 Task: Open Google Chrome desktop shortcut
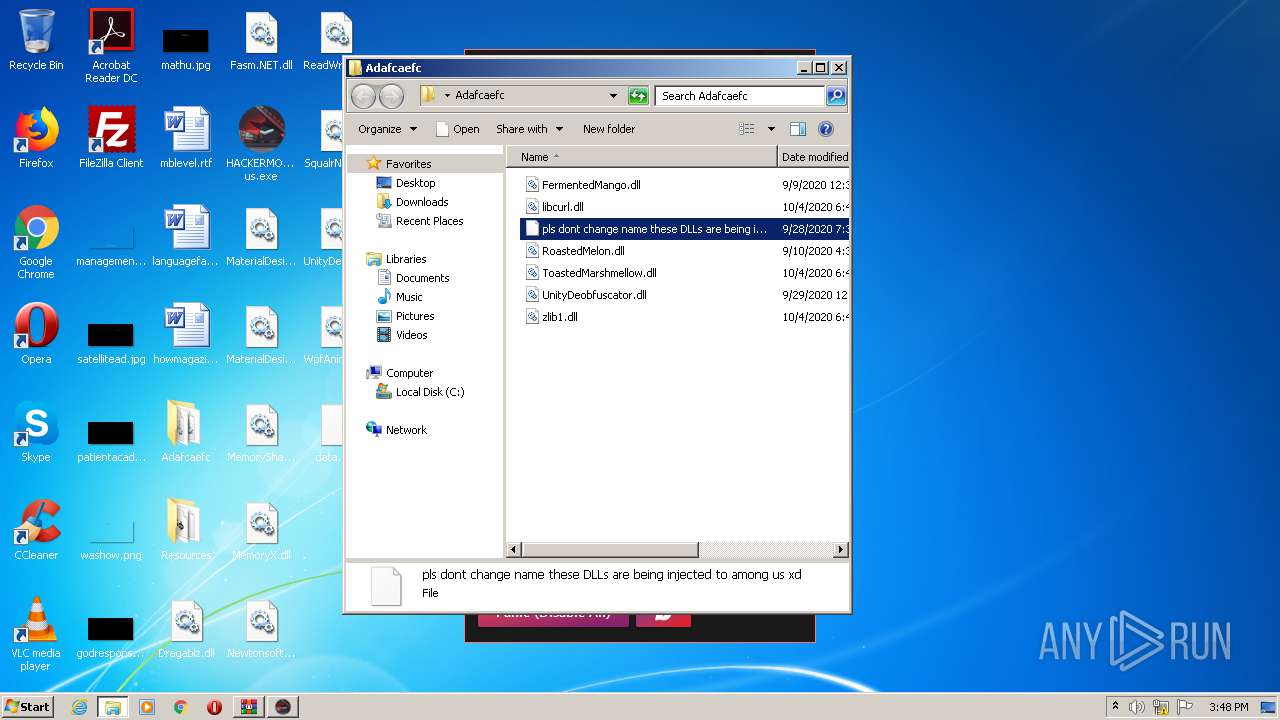[x=36, y=242]
